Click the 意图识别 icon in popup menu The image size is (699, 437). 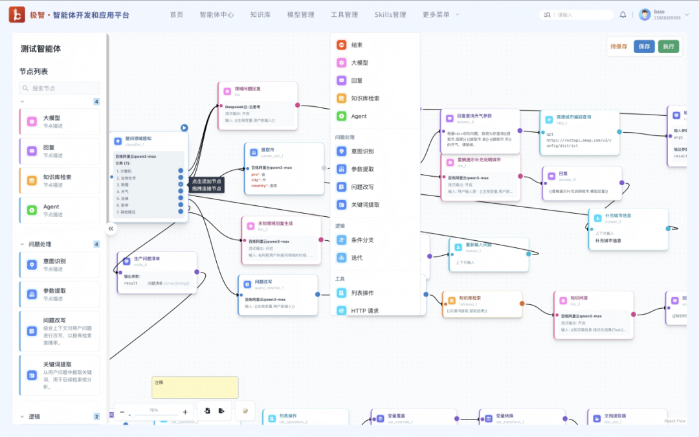click(x=341, y=151)
